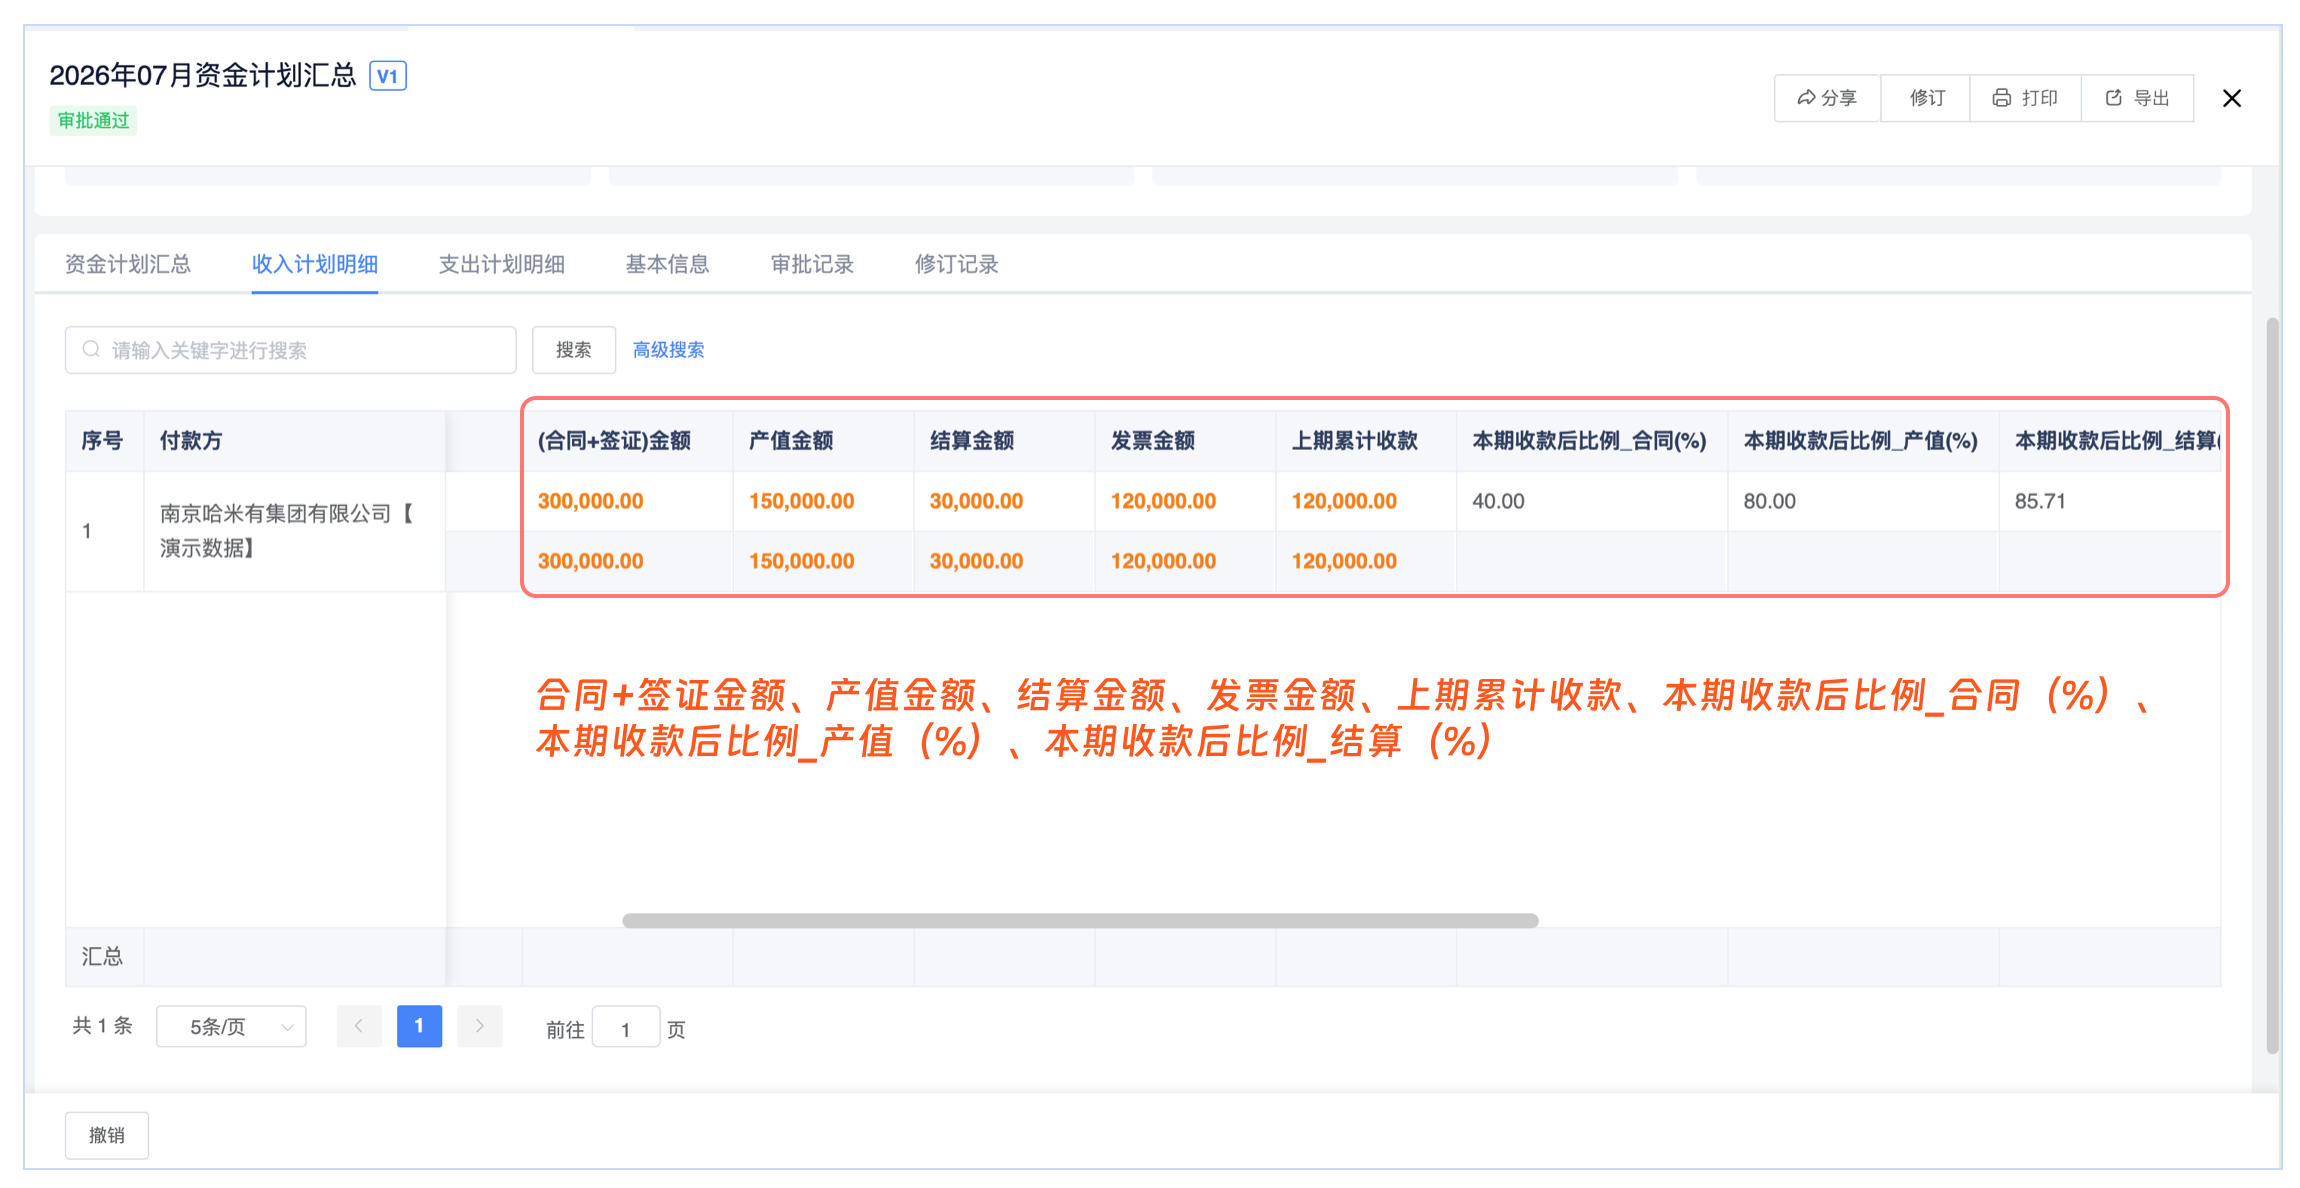Click the Export (导出) icon button
Image resolution: width=2300 pixels, height=1188 pixels.
pos(2137,98)
